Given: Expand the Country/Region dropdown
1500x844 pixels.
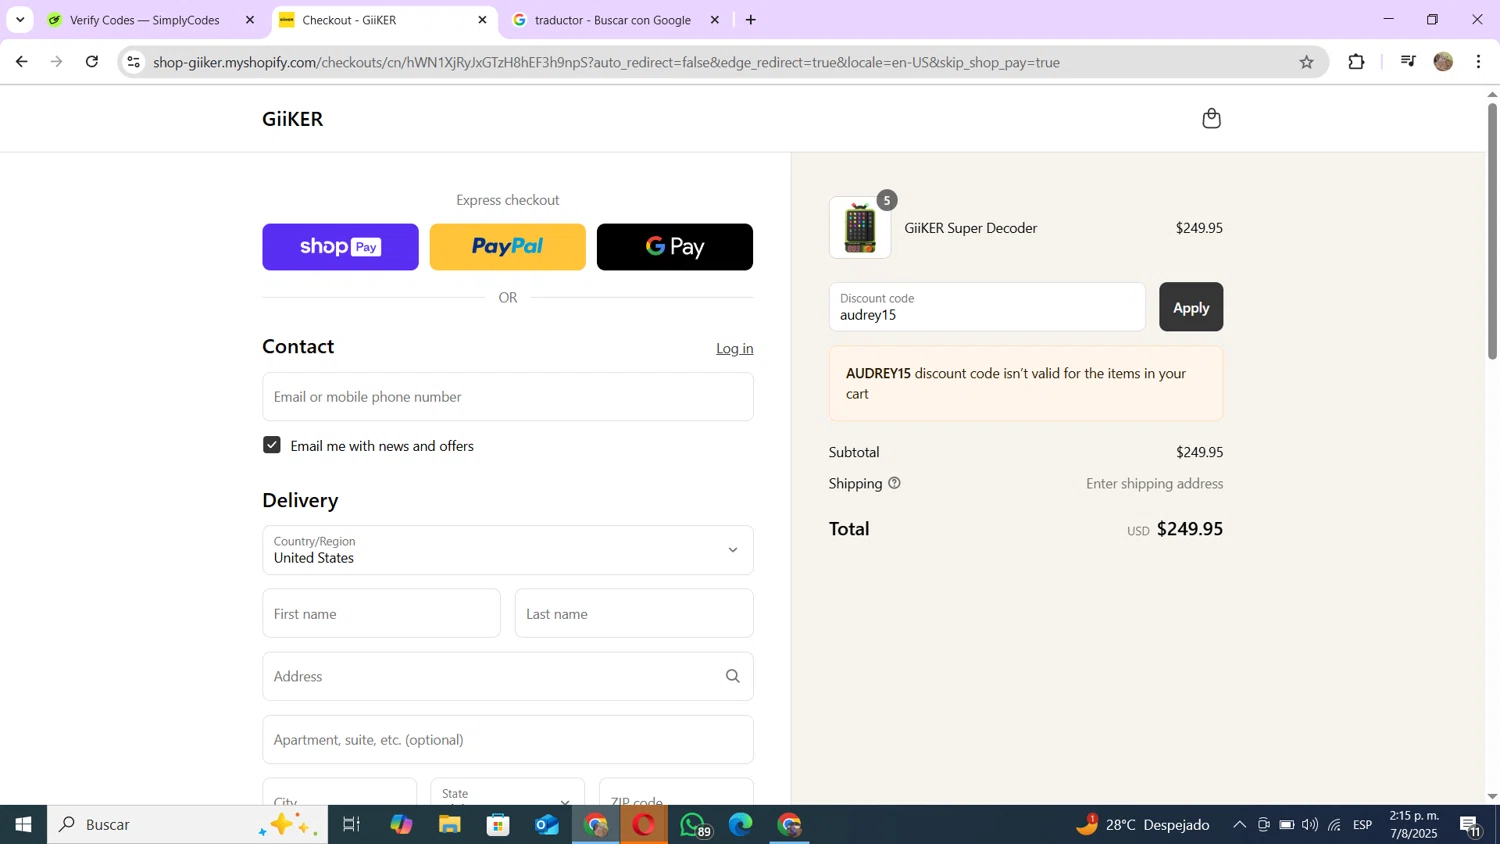Looking at the screenshot, I should [x=508, y=550].
